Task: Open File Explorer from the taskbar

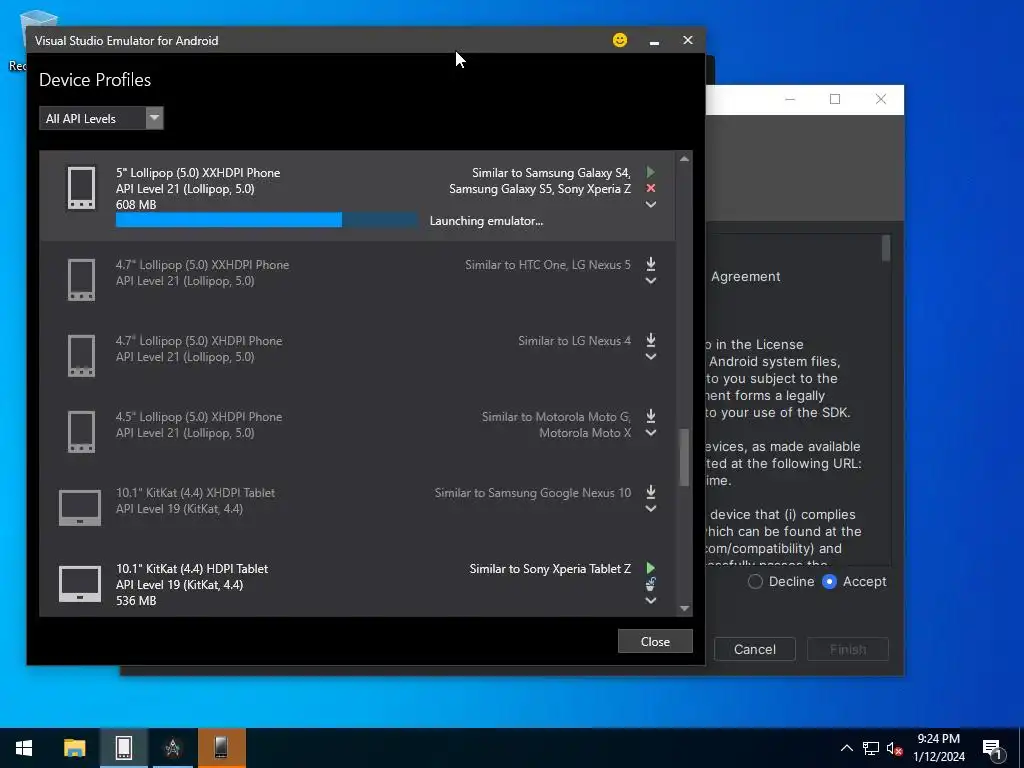Action: click(74, 748)
